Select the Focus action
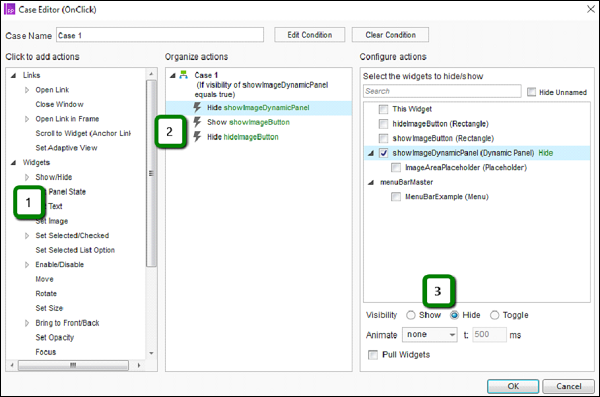Viewport: 600px width, 397px height. click(46, 352)
